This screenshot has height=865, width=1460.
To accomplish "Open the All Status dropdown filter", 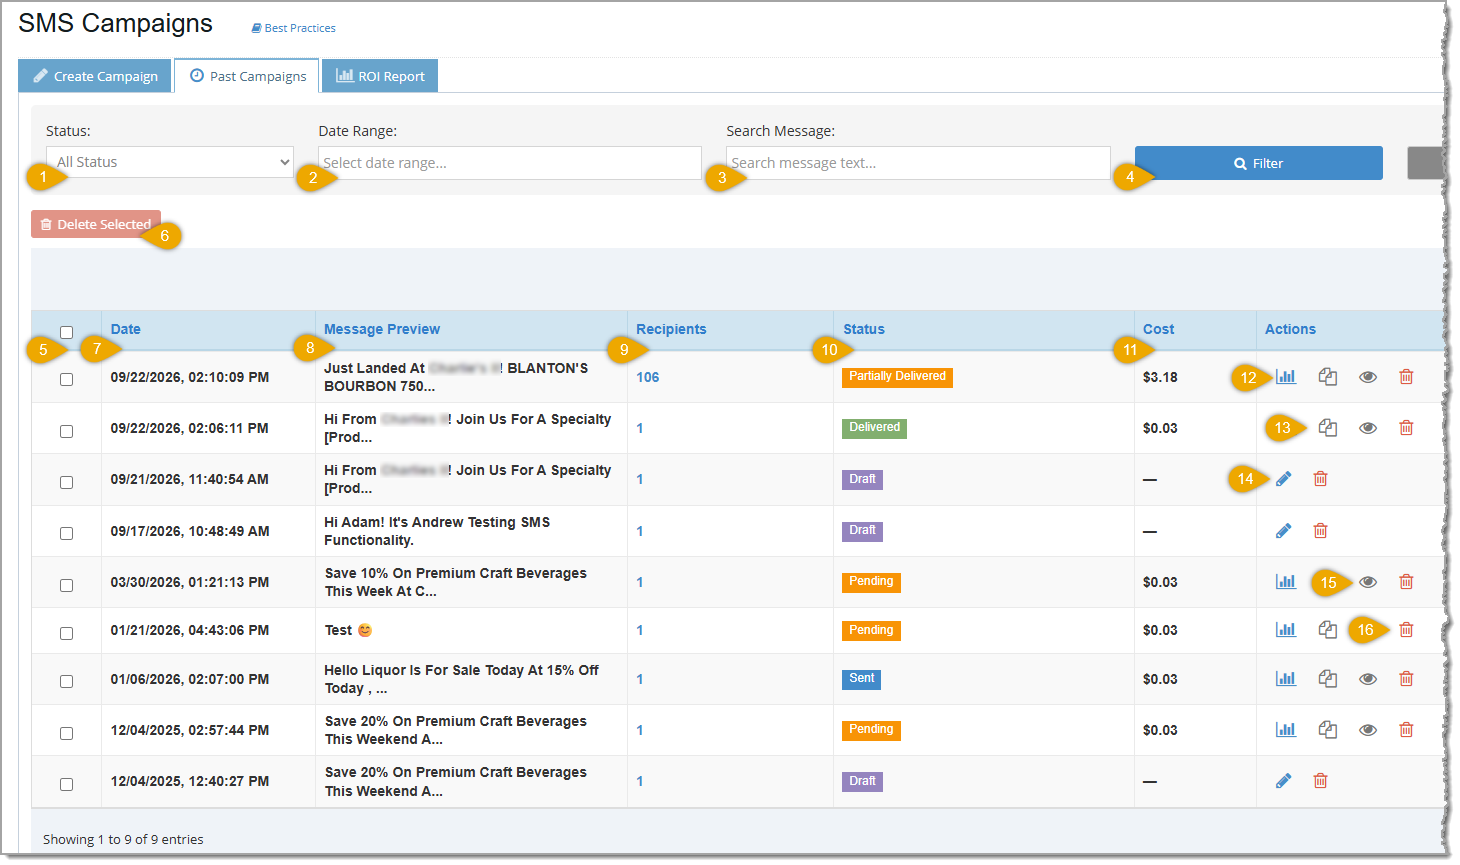I will 170,162.
